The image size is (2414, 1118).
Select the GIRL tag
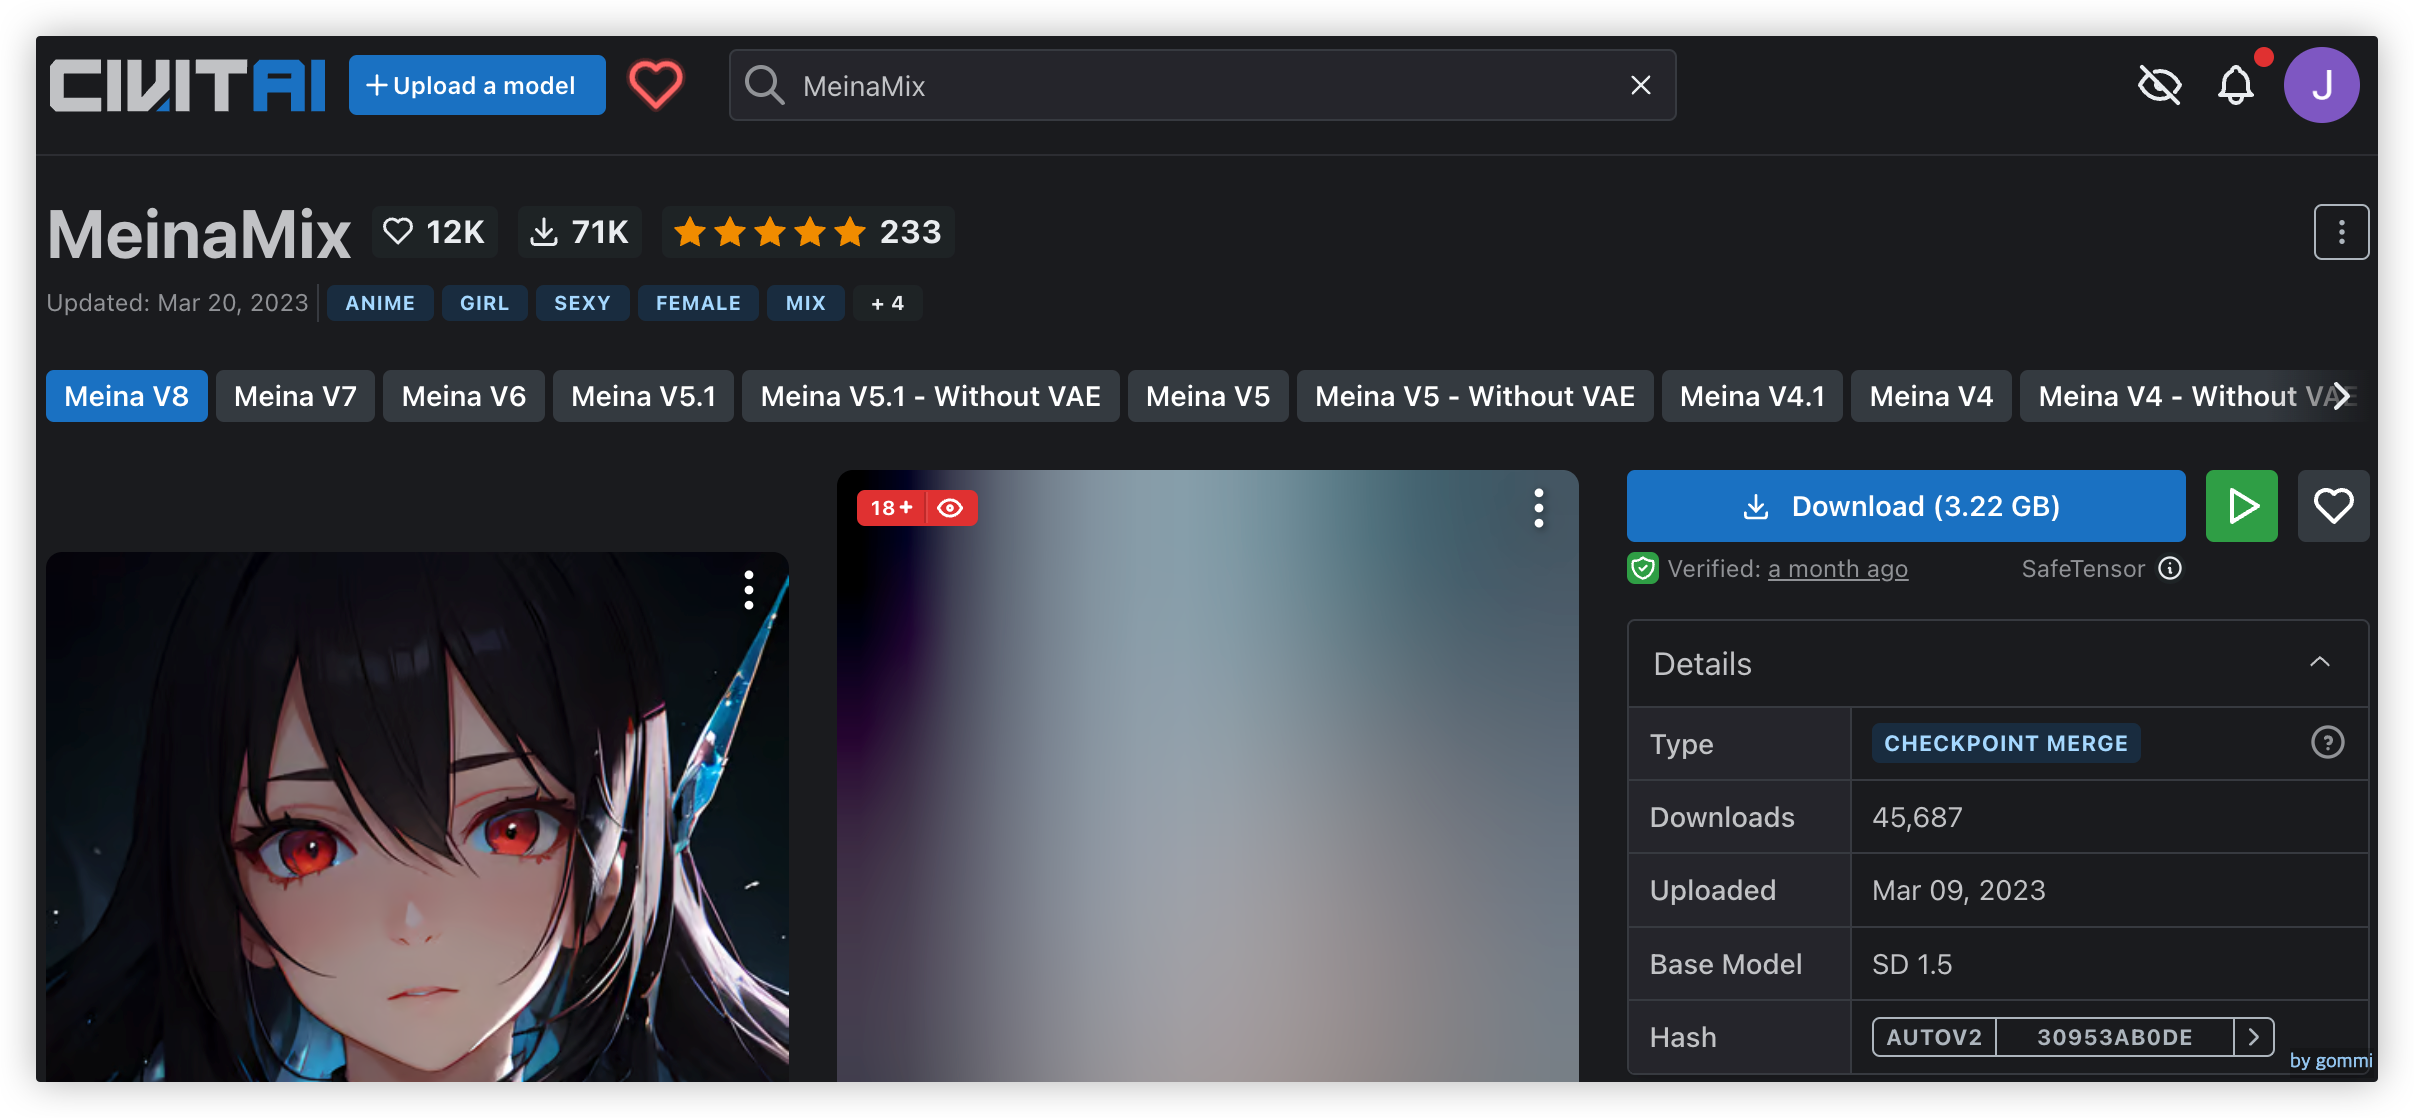484,303
